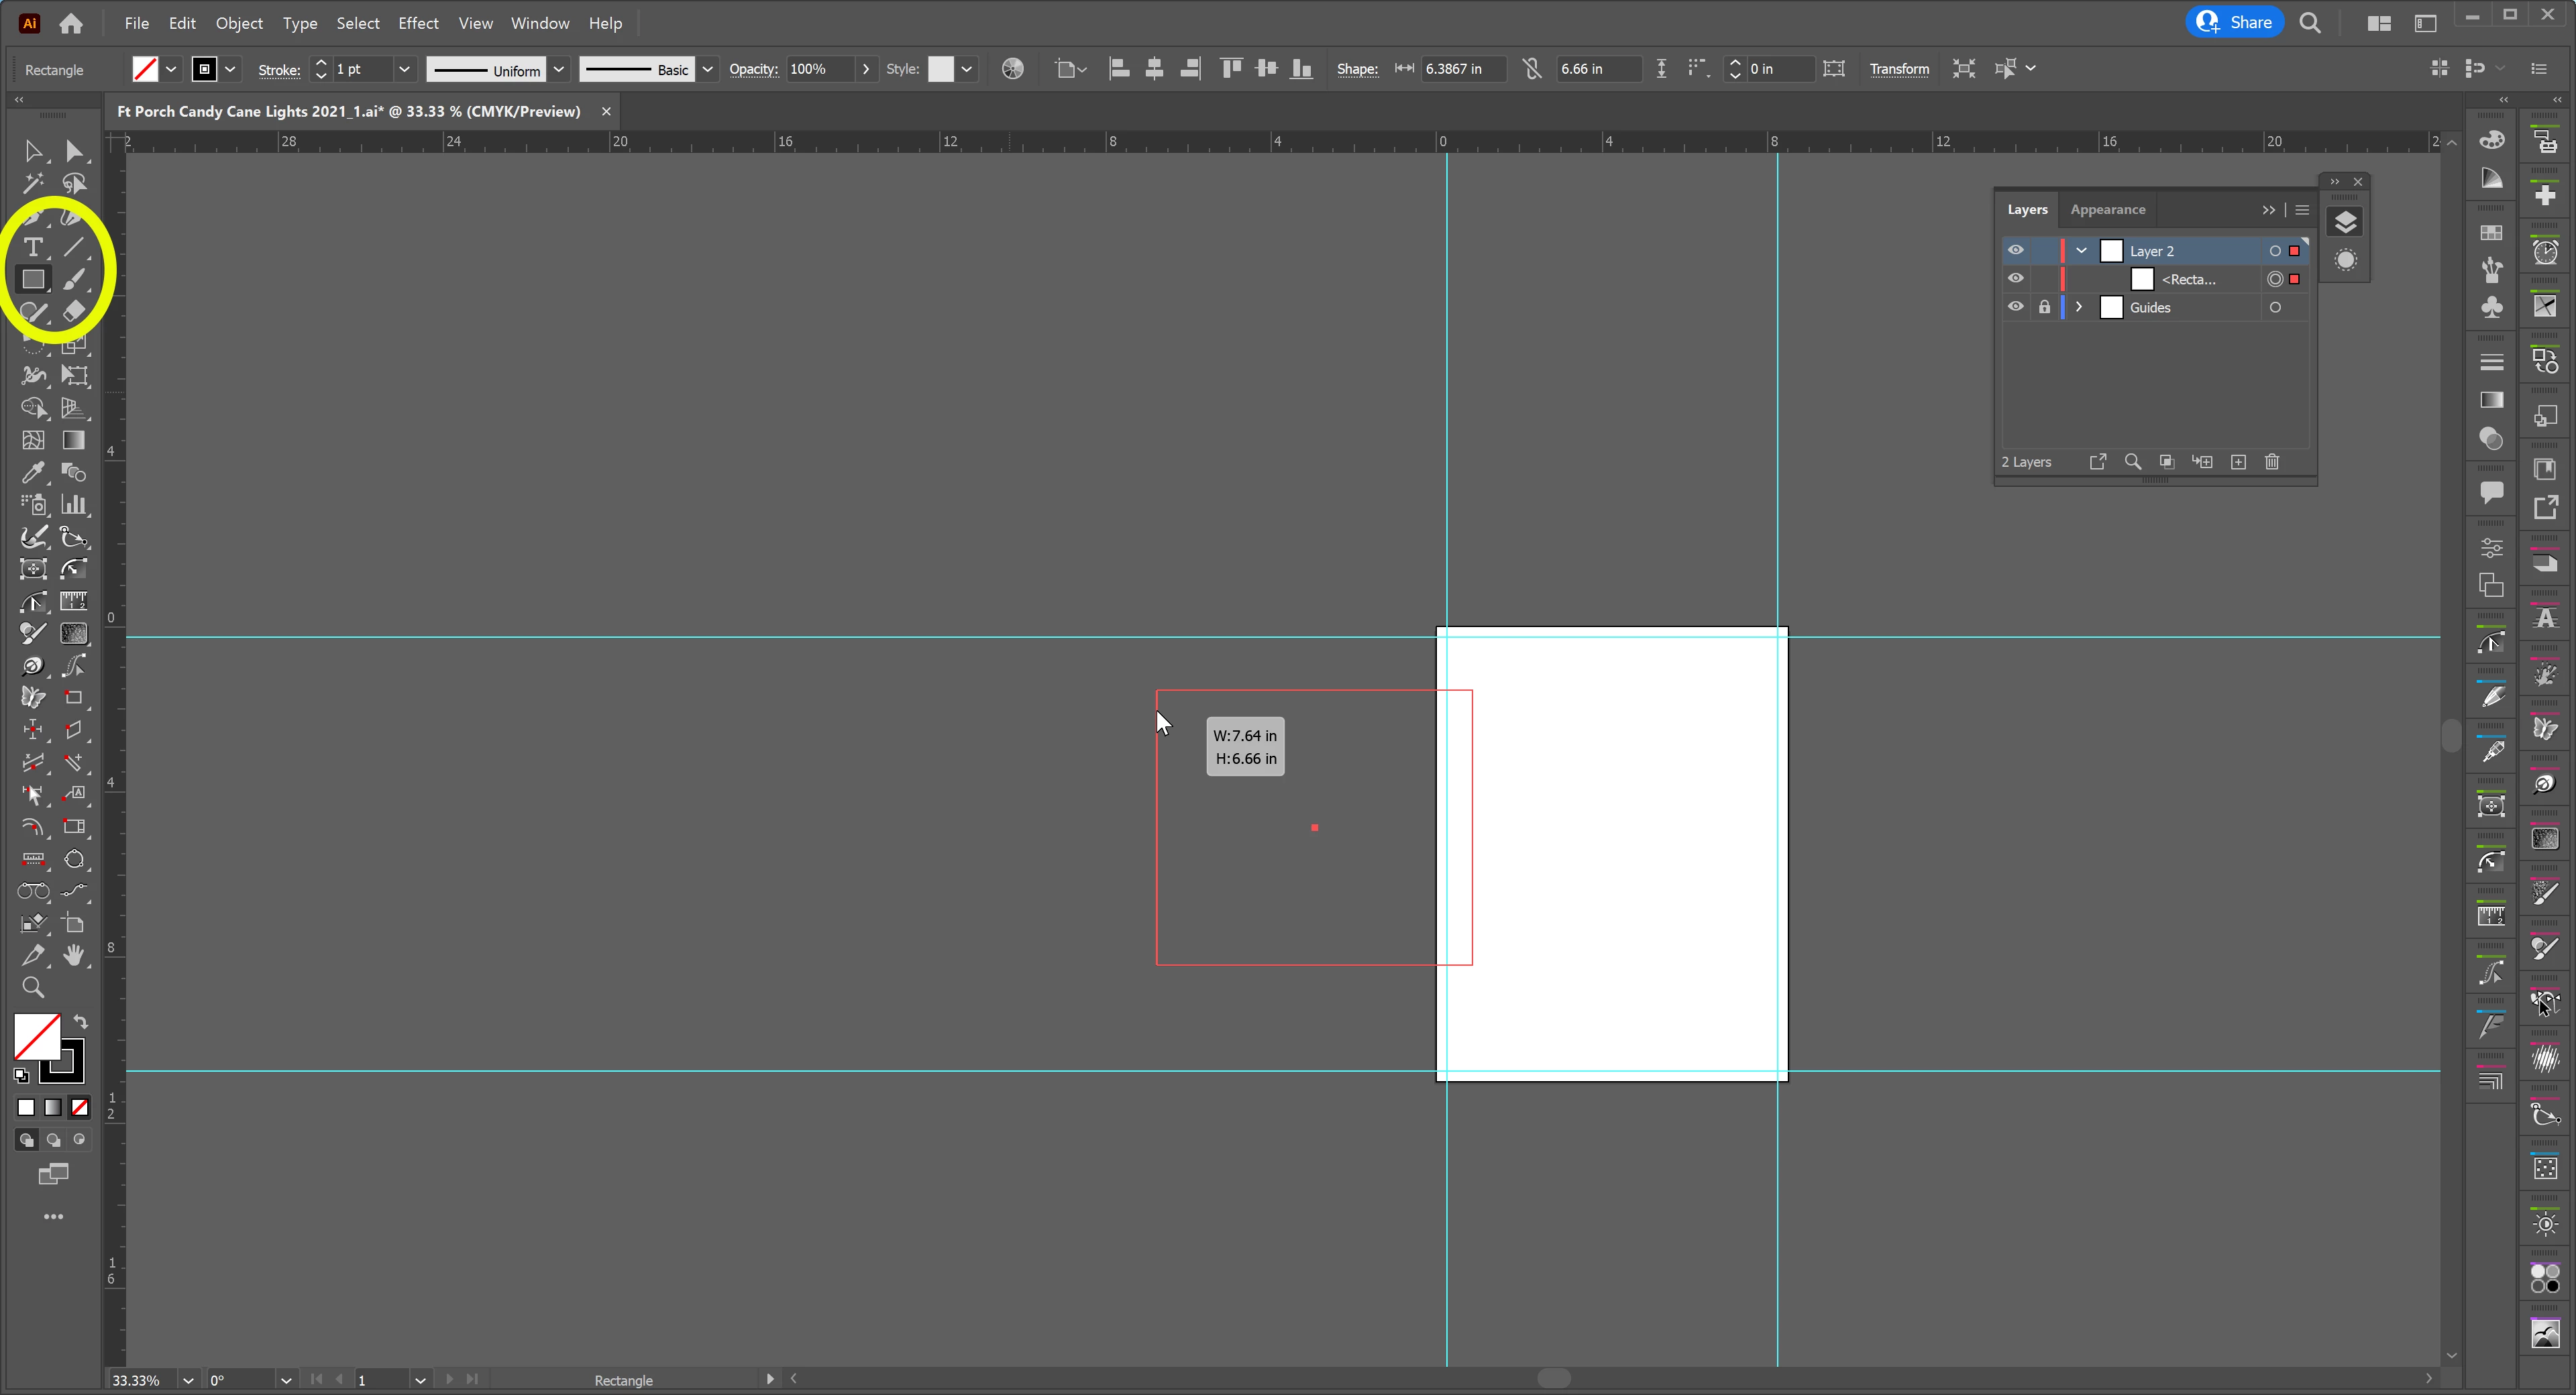The width and height of the screenshot is (2576, 1395).
Task: Open Recolor Artwork color wheel icon
Action: pyautogui.click(x=1012, y=68)
